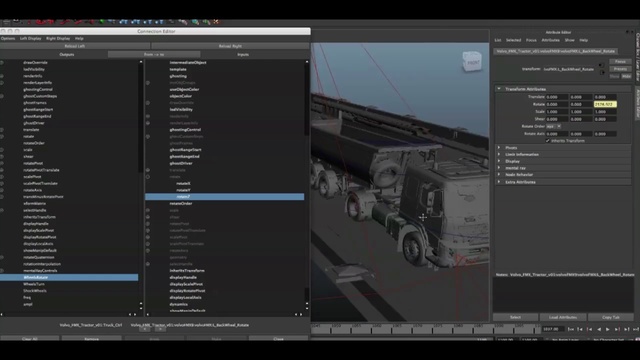Open Rotate Order dropdown

coord(554,127)
